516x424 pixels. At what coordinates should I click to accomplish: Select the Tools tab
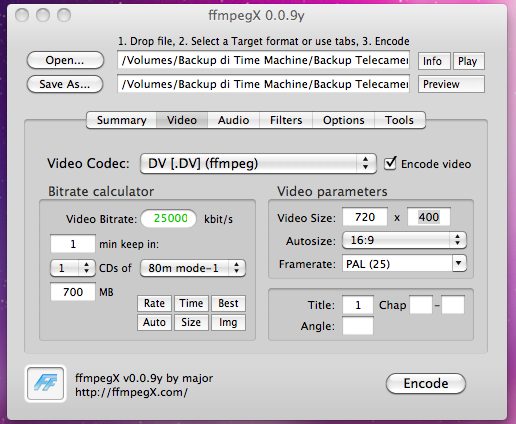399,120
